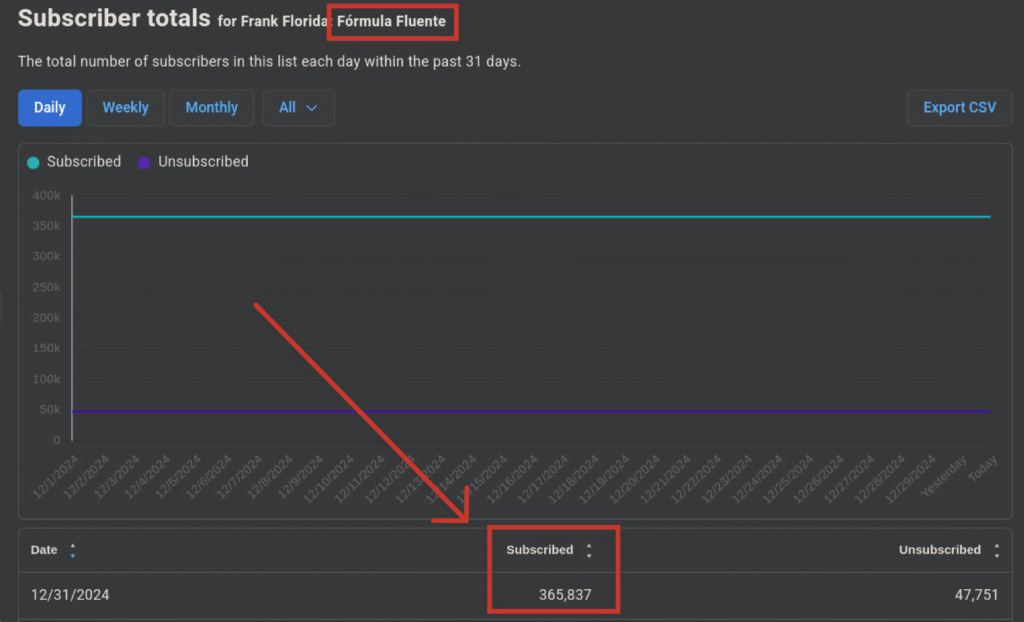Image resolution: width=1024 pixels, height=622 pixels.
Task: Click the teal Subscribed legend dot
Action: (x=33, y=162)
